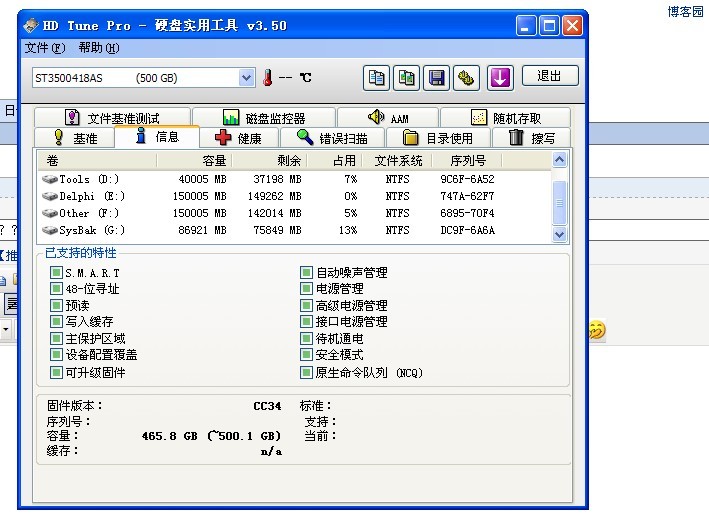Click the thermometer temperature icon
Viewport: 709px width, 532px height.
point(268,78)
